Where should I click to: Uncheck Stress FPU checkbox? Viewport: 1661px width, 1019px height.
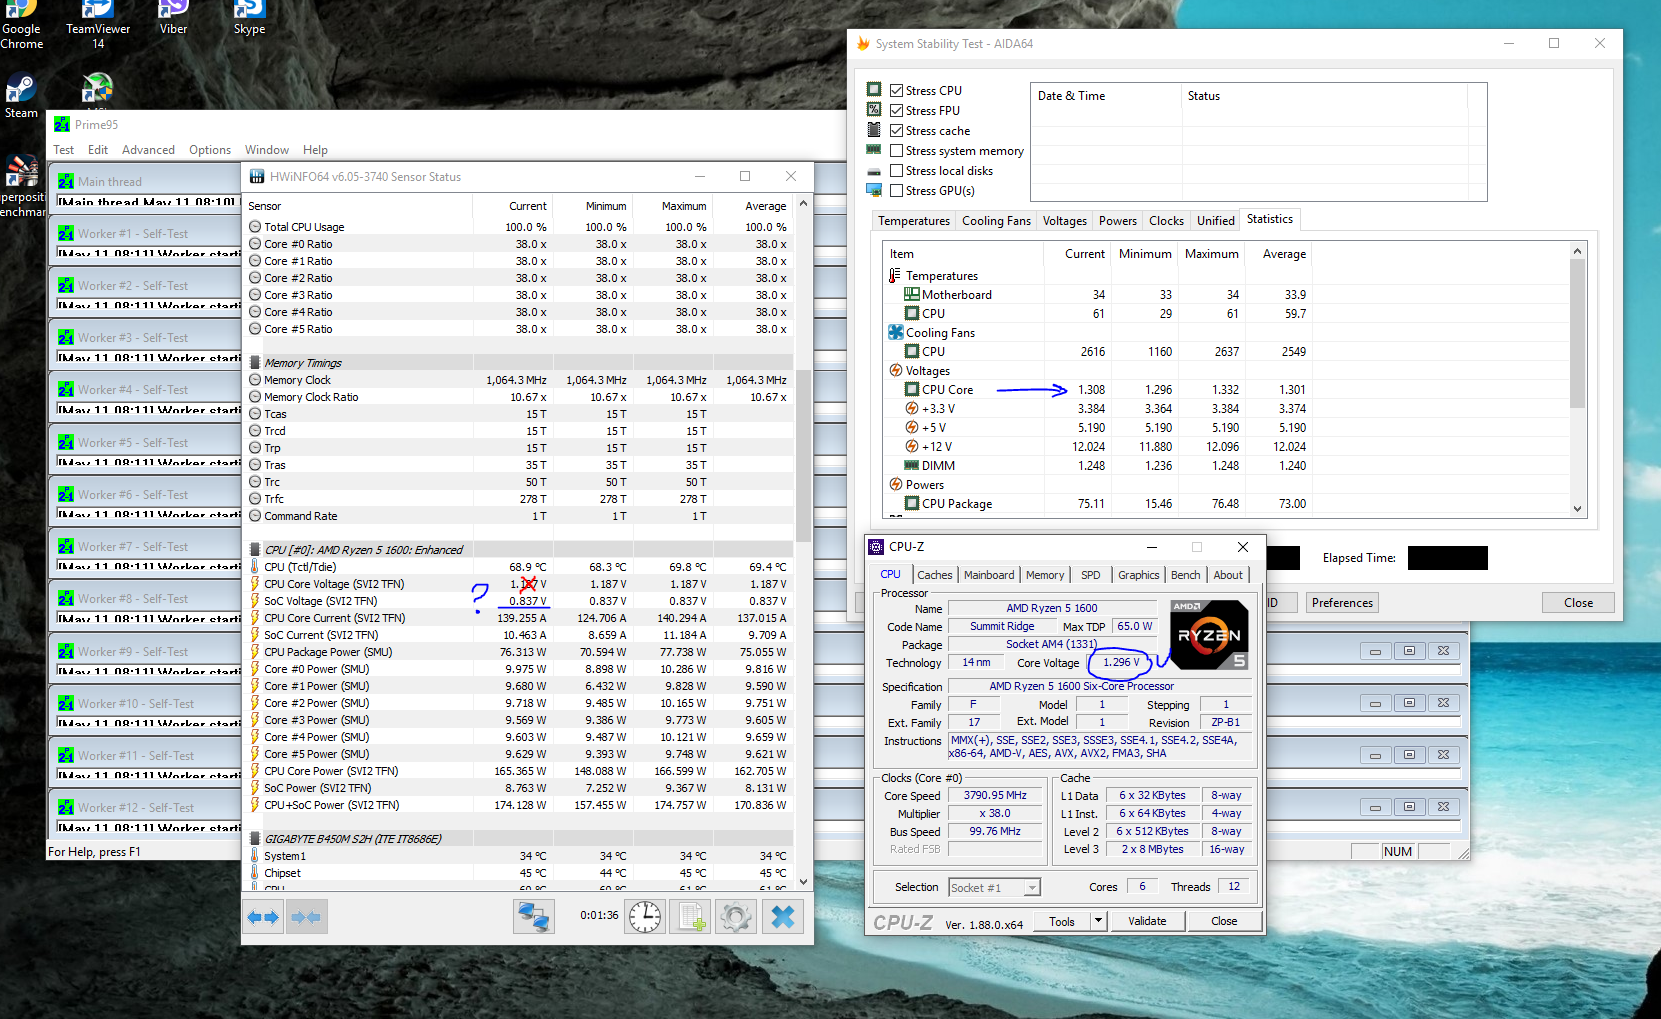(897, 111)
